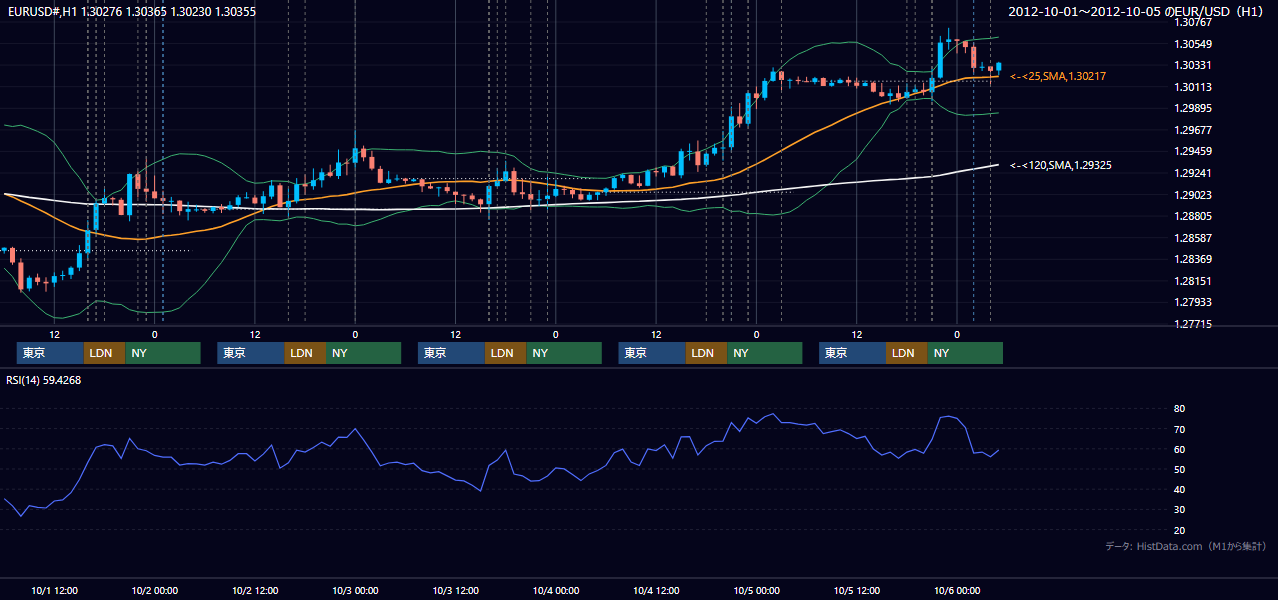Select price axis value 1.29241
The width and height of the screenshot is (1278, 600).
point(1193,173)
